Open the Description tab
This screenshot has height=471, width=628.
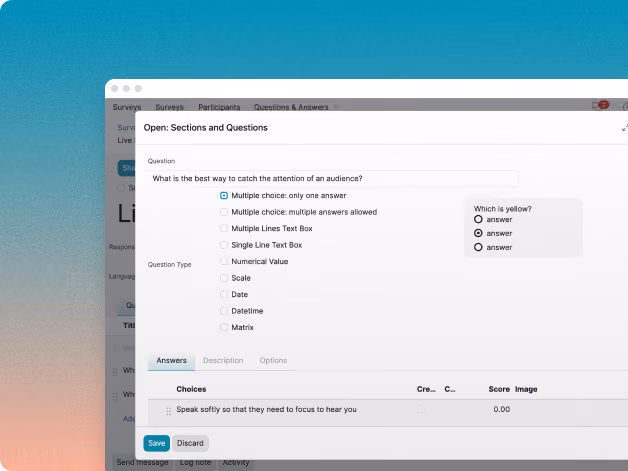pos(223,360)
